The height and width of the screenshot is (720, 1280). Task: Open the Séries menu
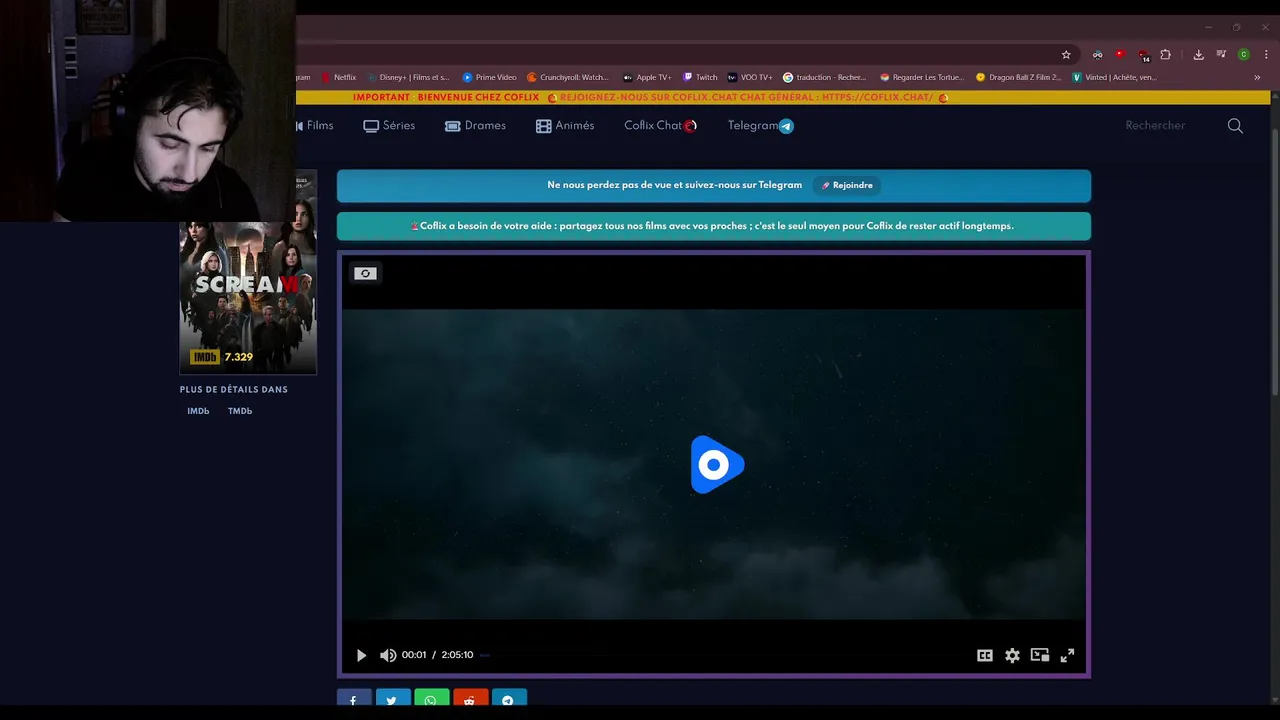coord(389,126)
